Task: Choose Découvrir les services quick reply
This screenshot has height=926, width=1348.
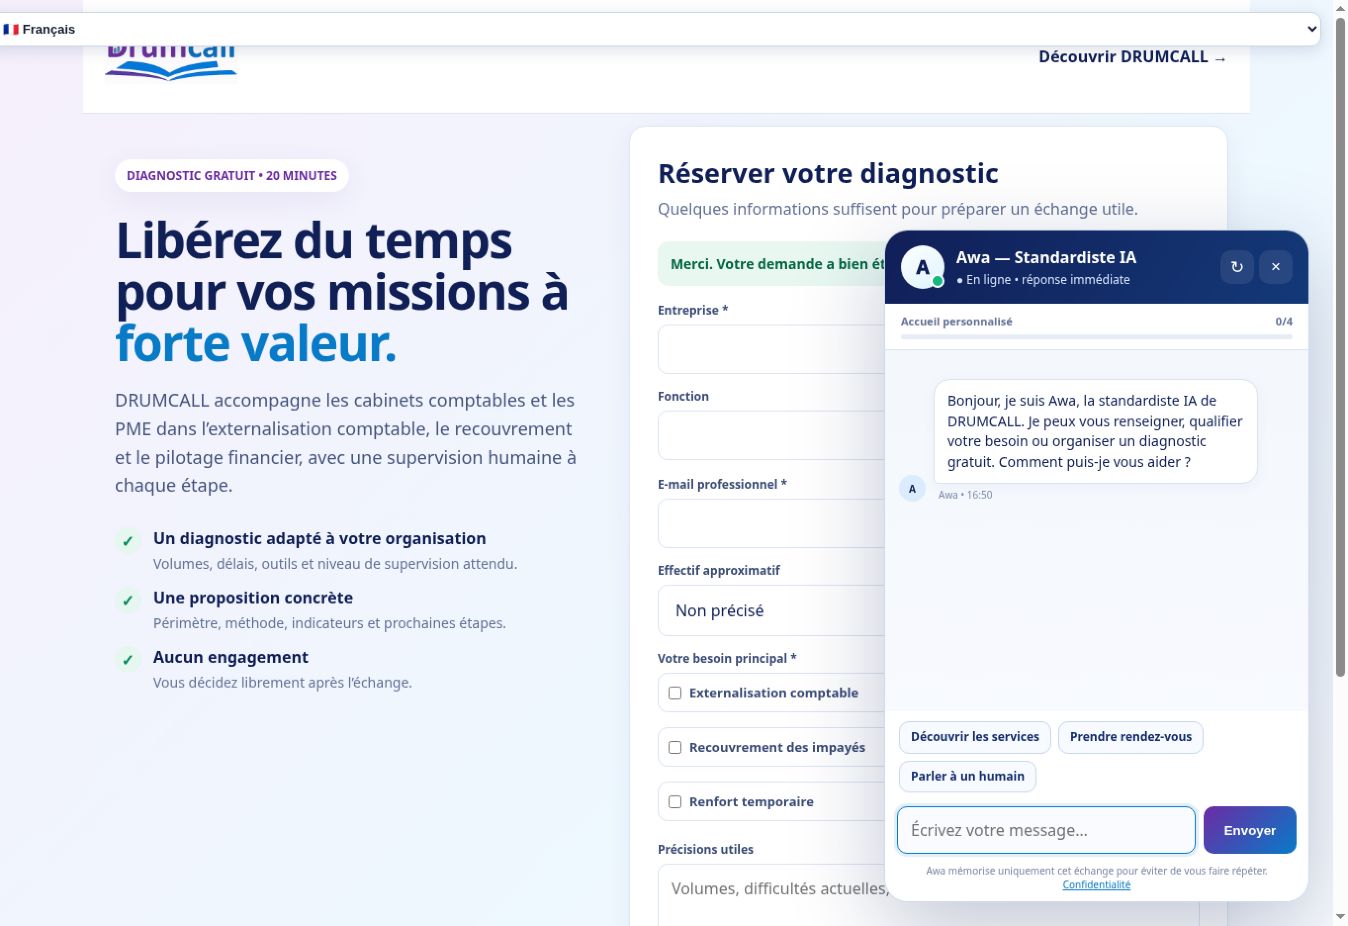Action: click(x=975, y=737)
